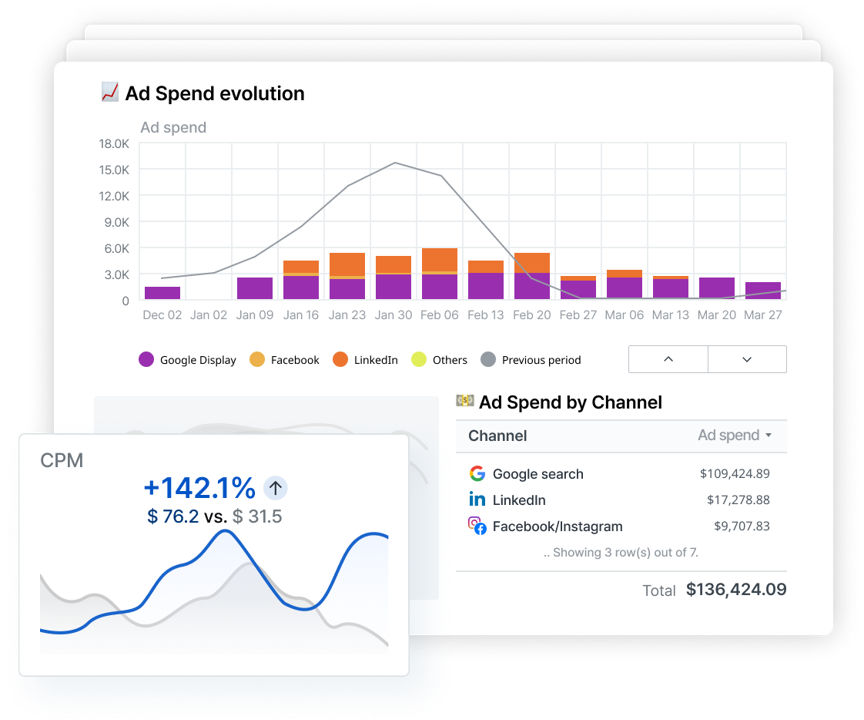This screenshot has height=720, width=864.
Task: Click the Google Display legend swatch
Action: click(x=147, y=359)
